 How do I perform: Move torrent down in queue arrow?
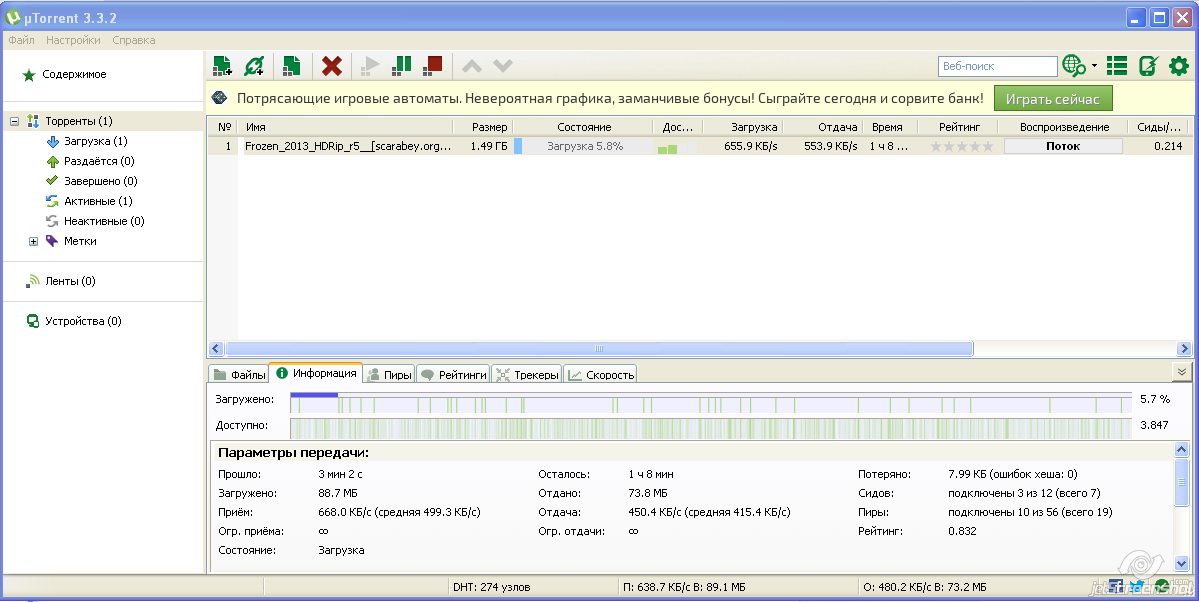click(x=502, y=67)
